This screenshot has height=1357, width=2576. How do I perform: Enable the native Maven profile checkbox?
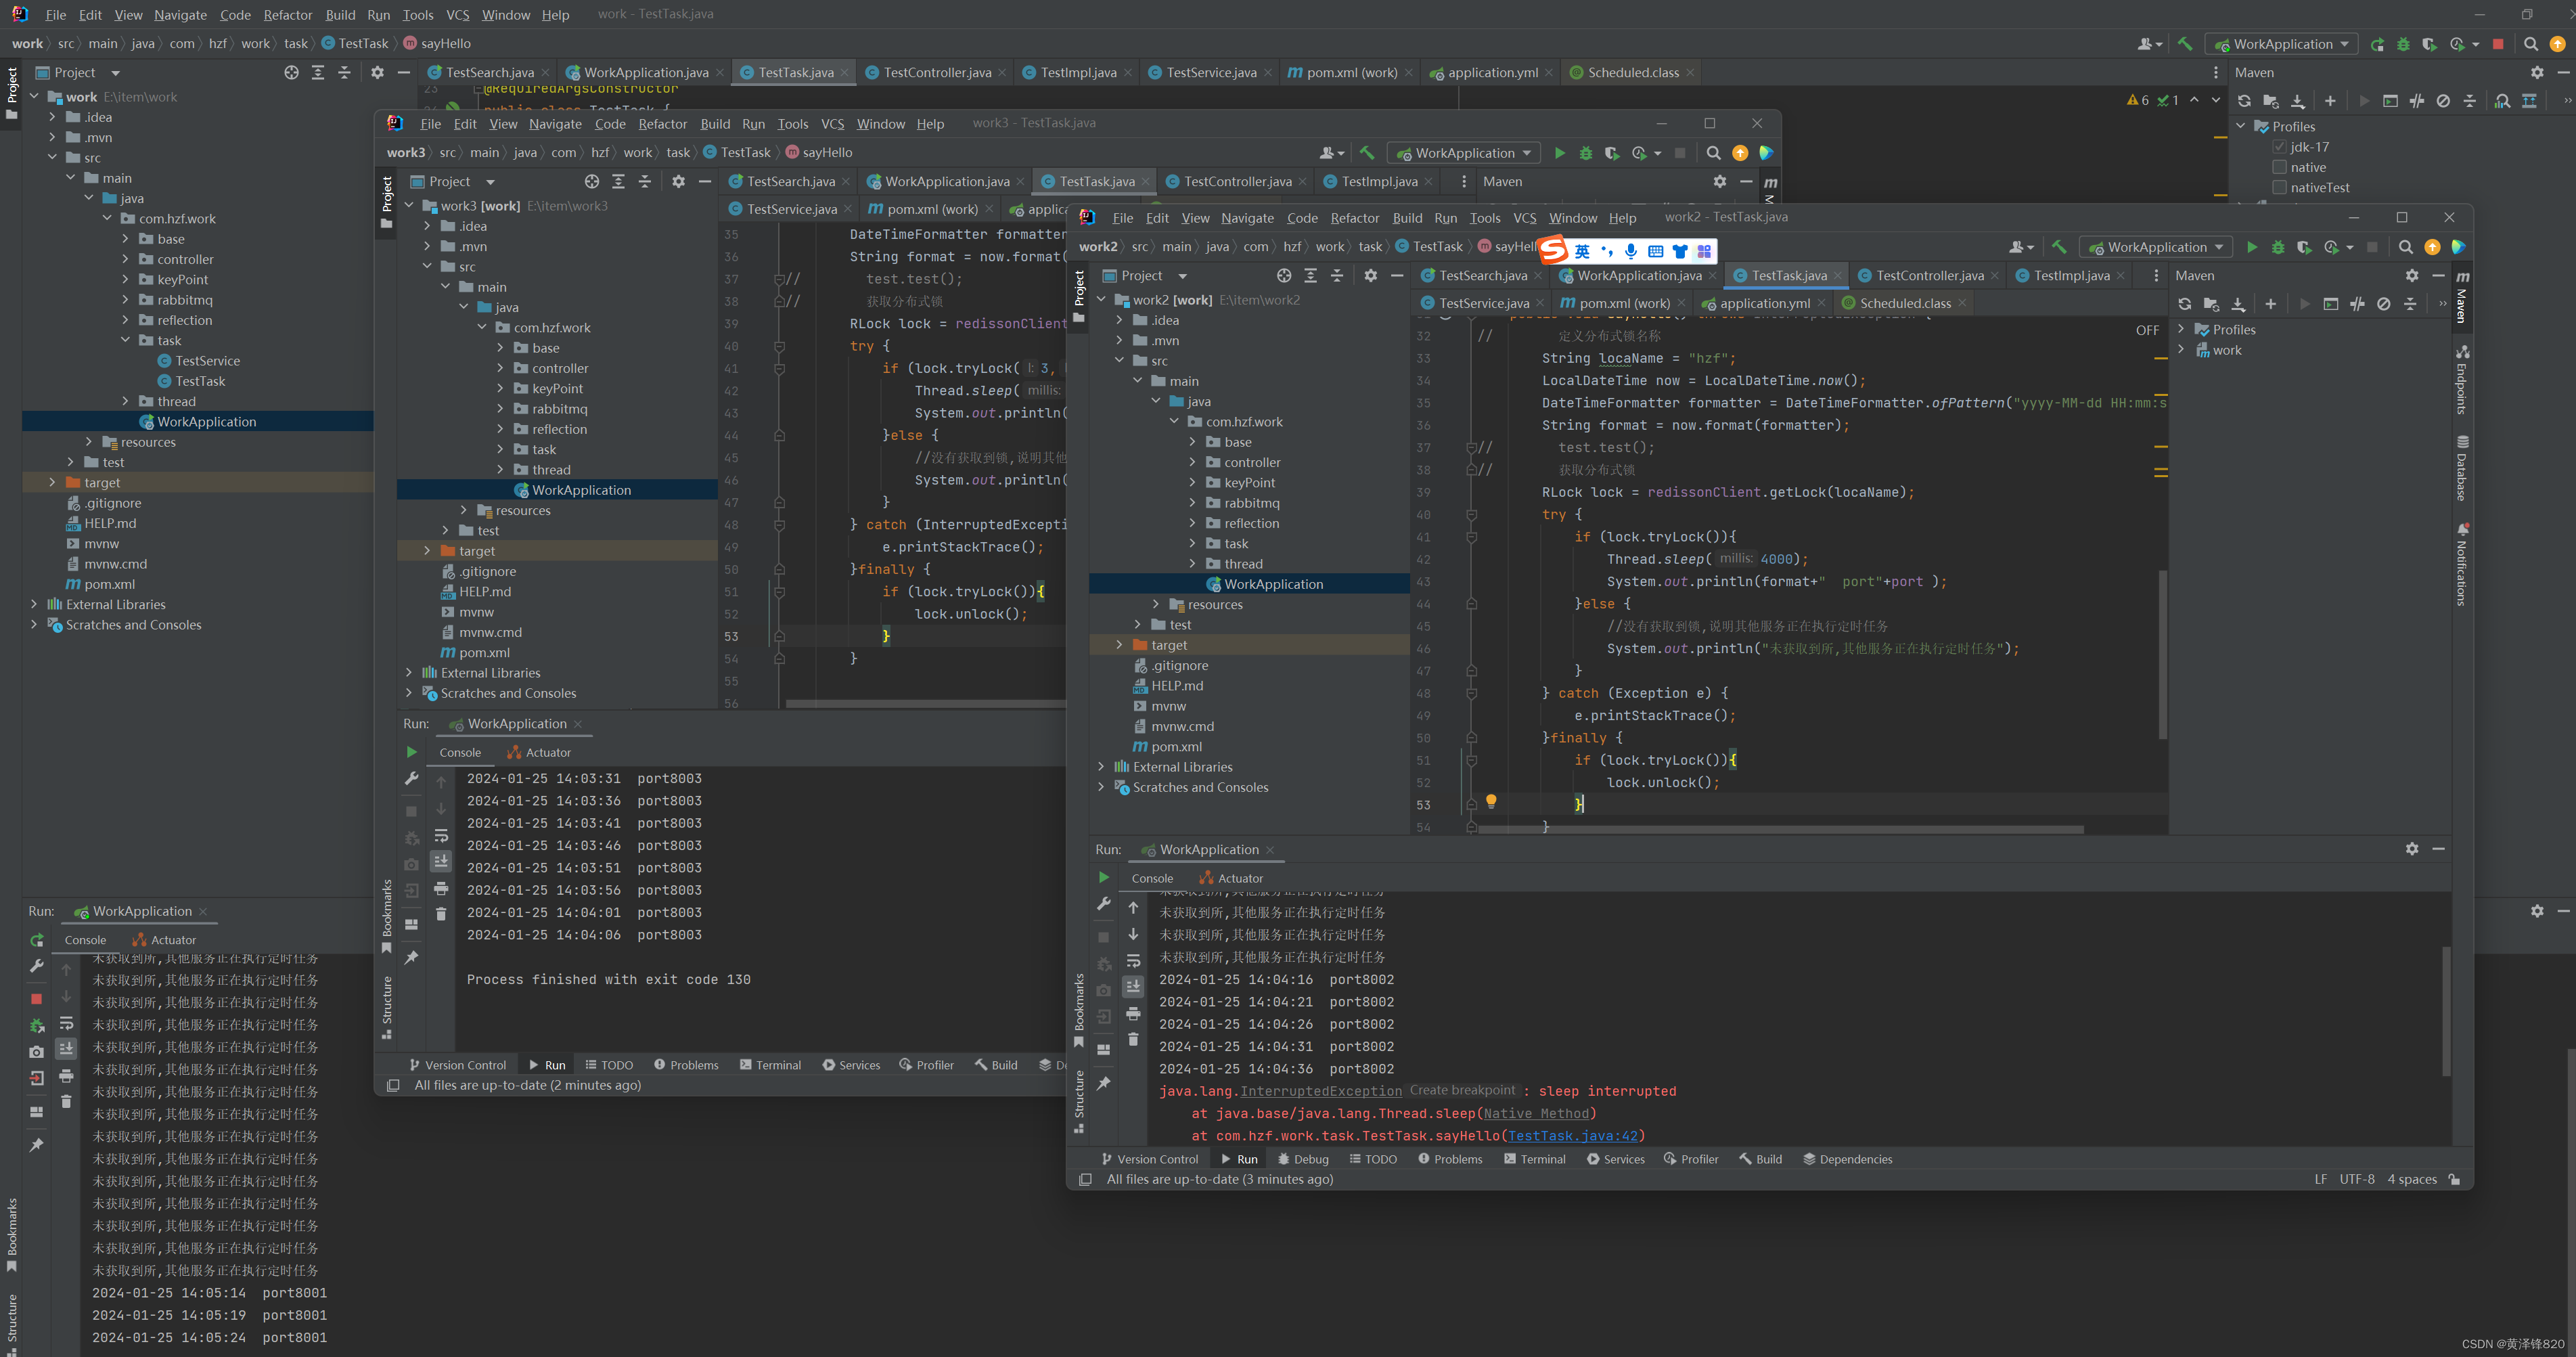tap(2279, 167)
